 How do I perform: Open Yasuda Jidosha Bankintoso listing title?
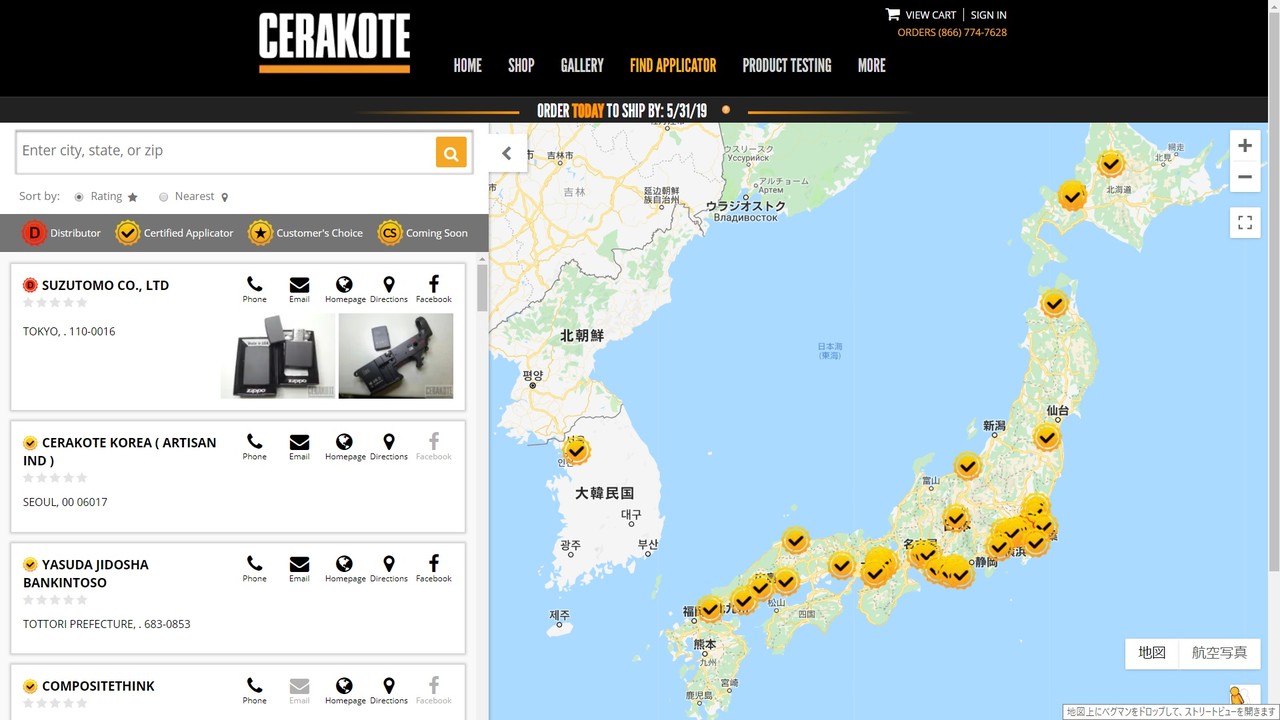pos(86,574)
